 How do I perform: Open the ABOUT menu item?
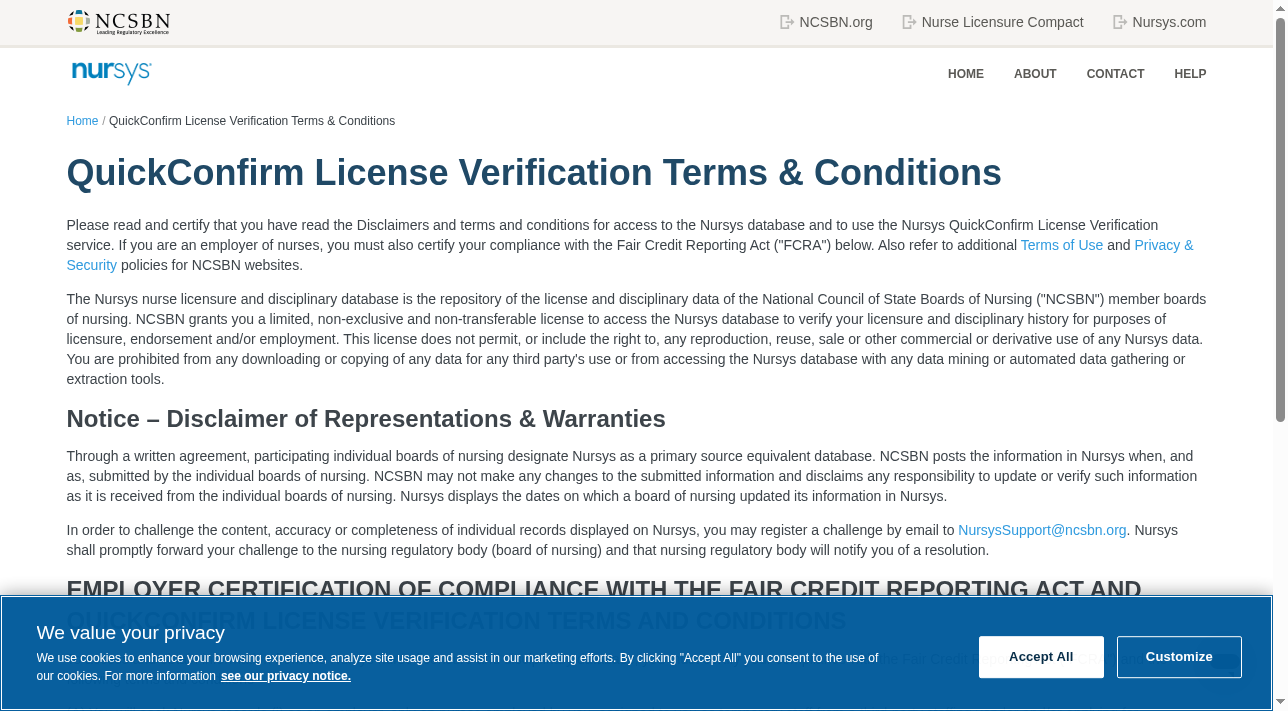click(1035, 74)
